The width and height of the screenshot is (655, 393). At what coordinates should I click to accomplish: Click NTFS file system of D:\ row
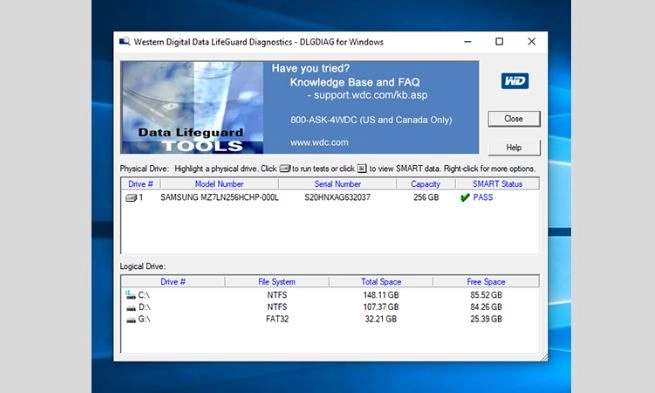(277, 307)
